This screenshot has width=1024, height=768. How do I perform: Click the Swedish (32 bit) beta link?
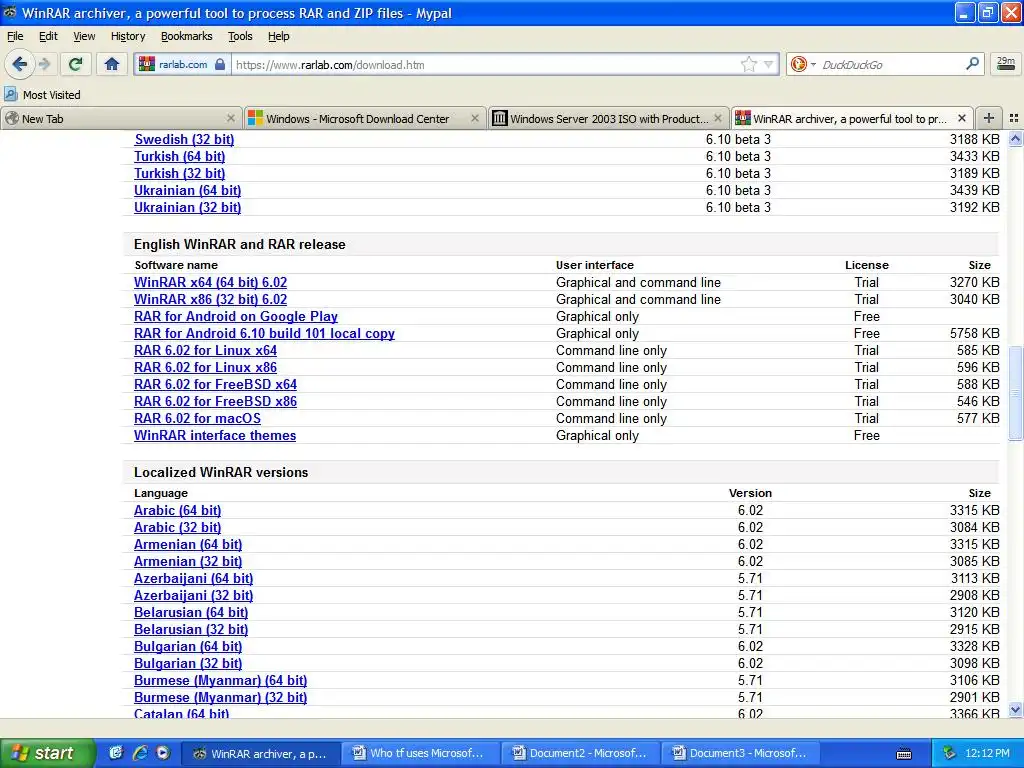coord(184,139)
